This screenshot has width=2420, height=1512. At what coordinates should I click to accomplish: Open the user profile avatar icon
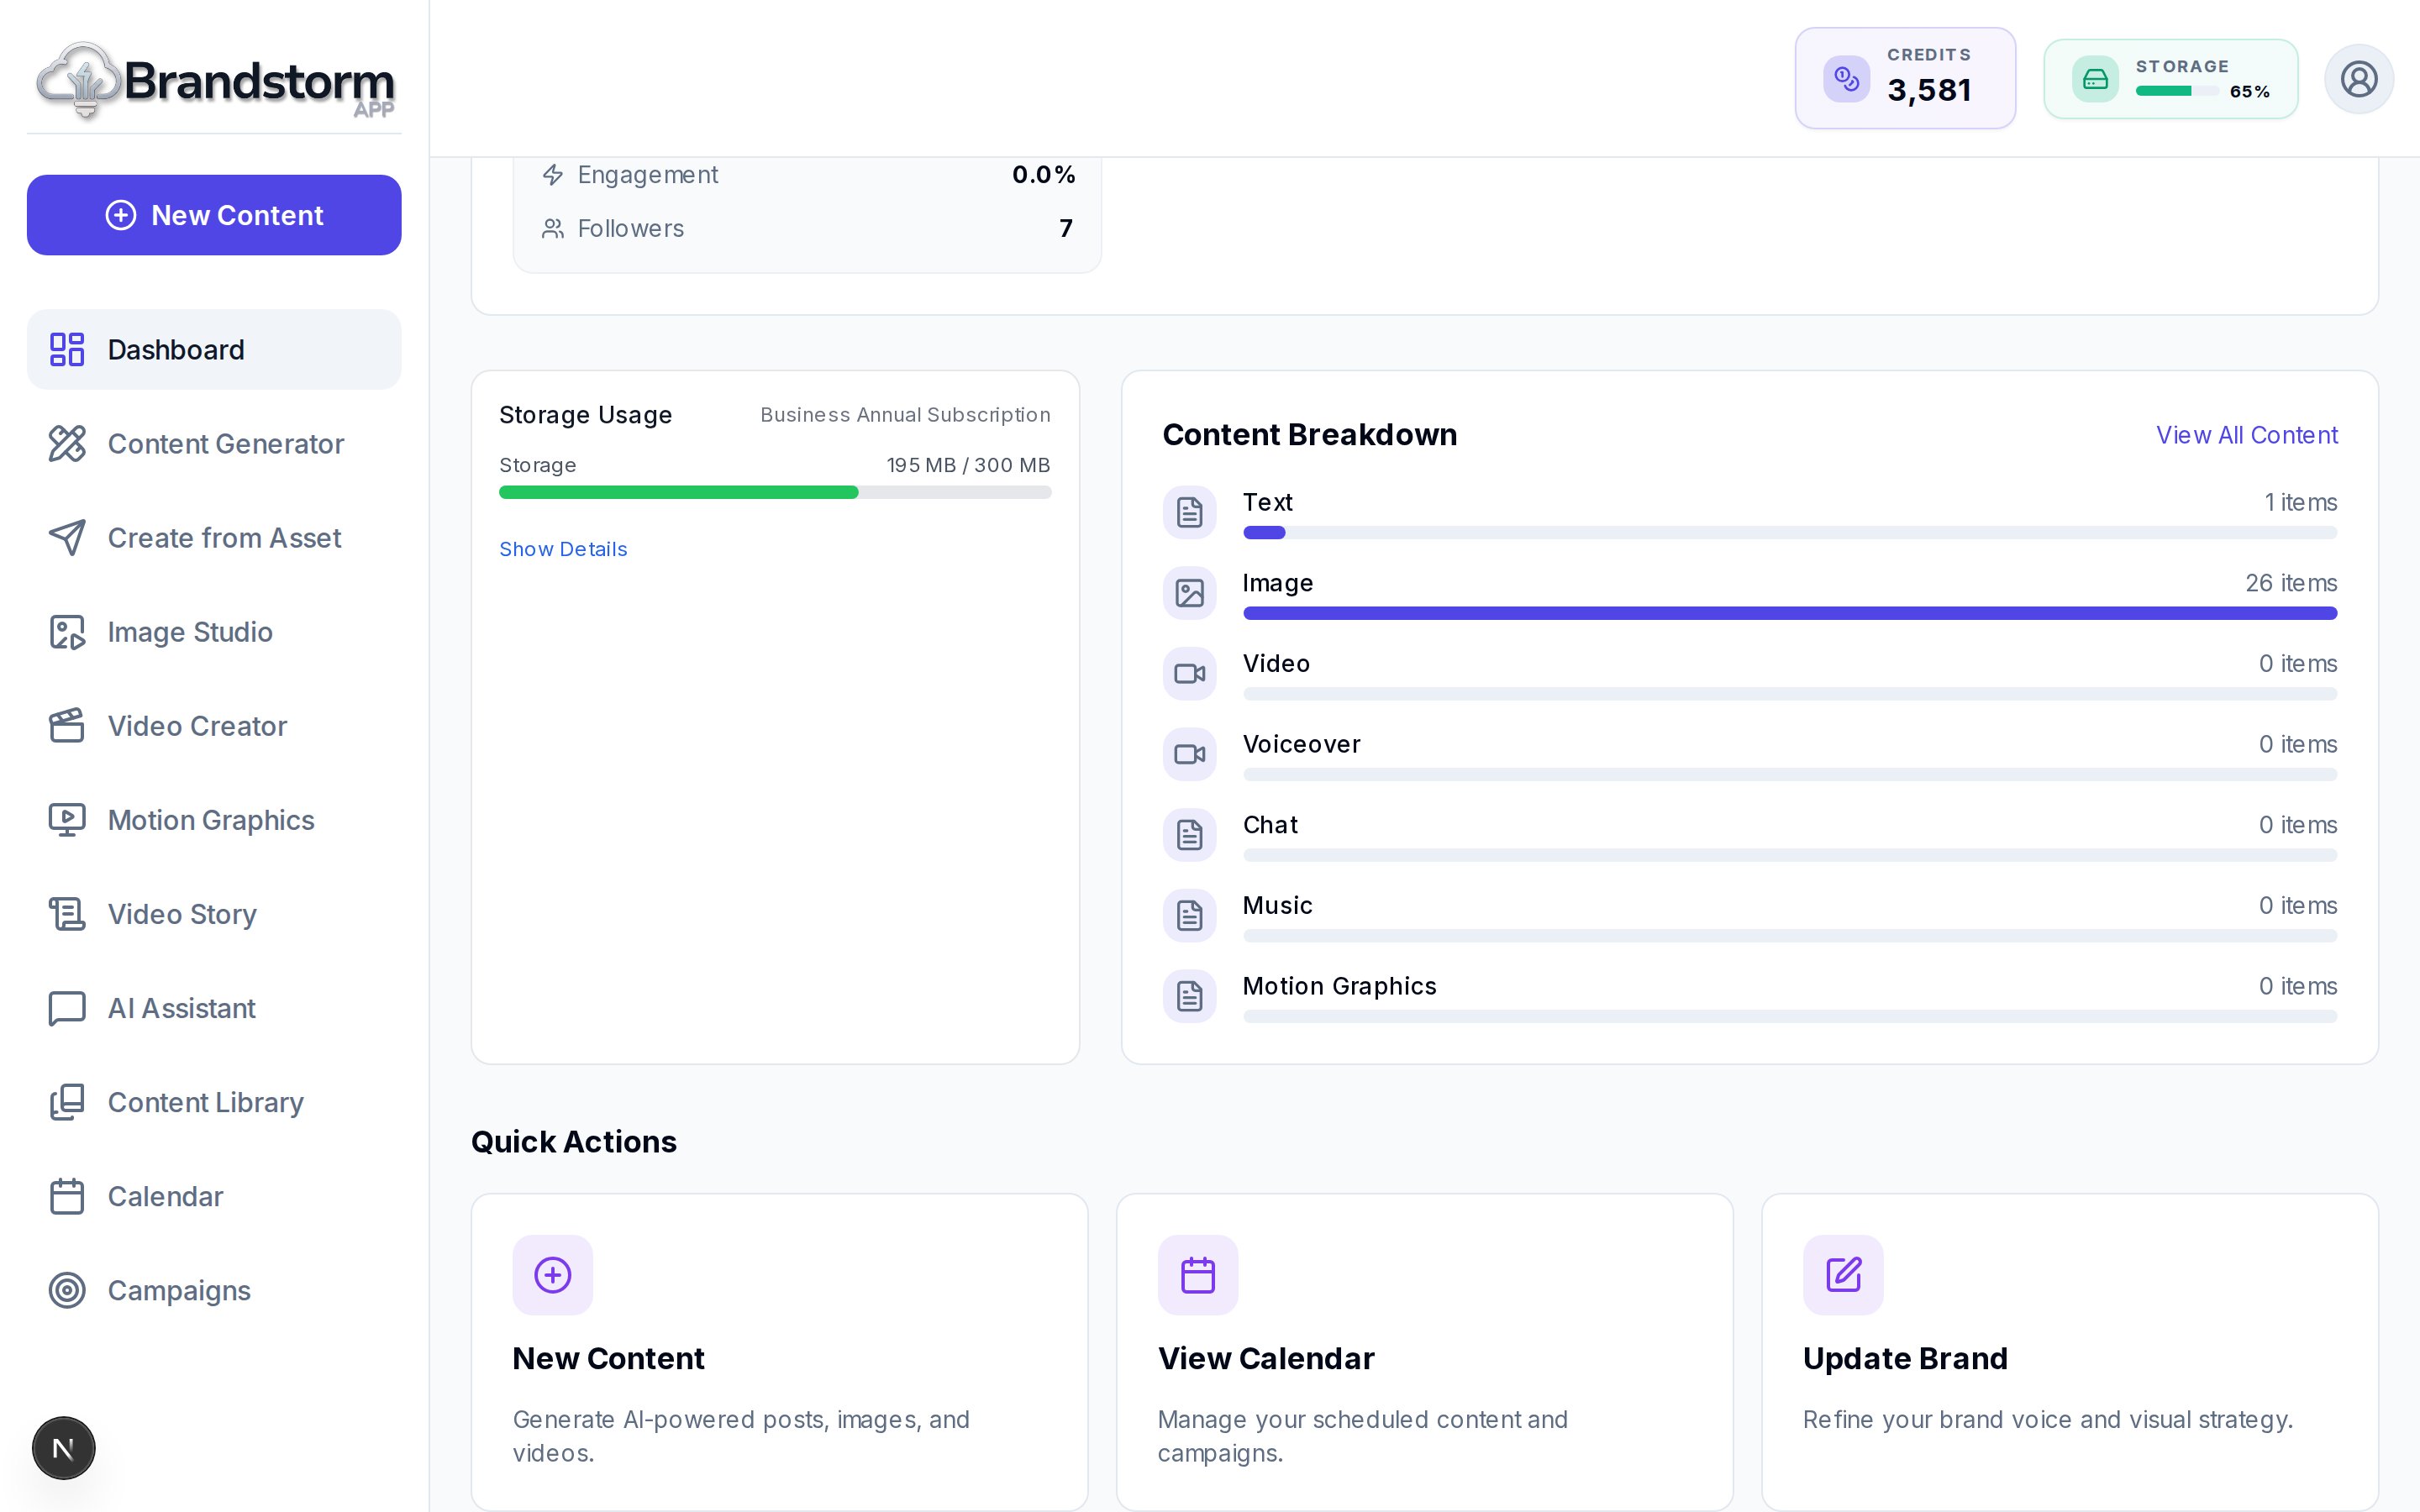(x=2358, y=79)
